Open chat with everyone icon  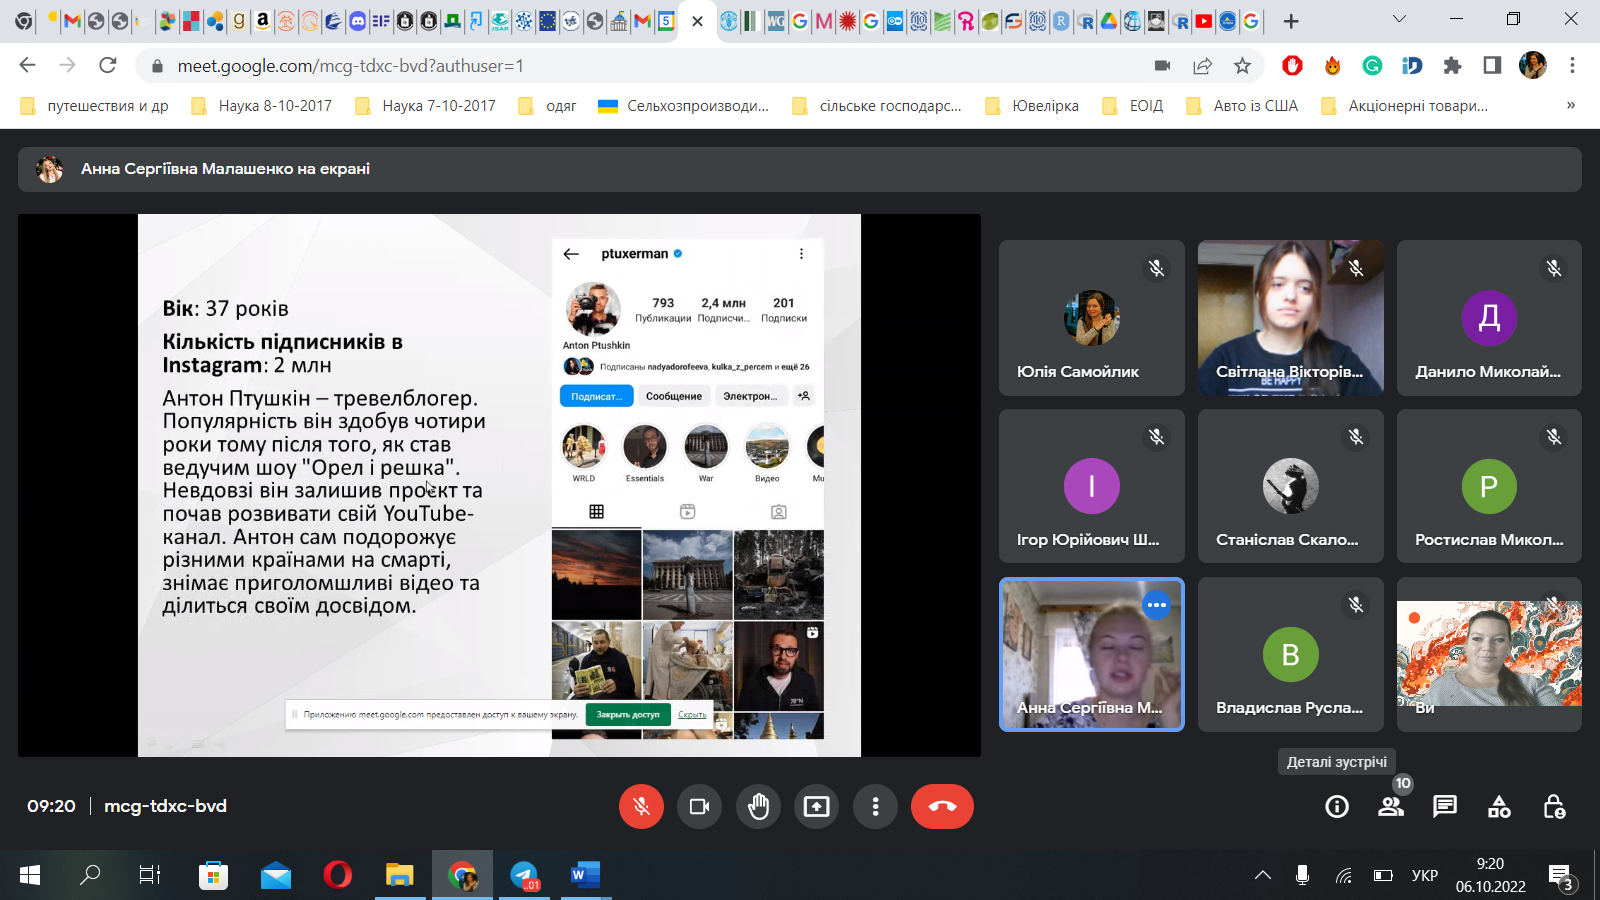1445,807
